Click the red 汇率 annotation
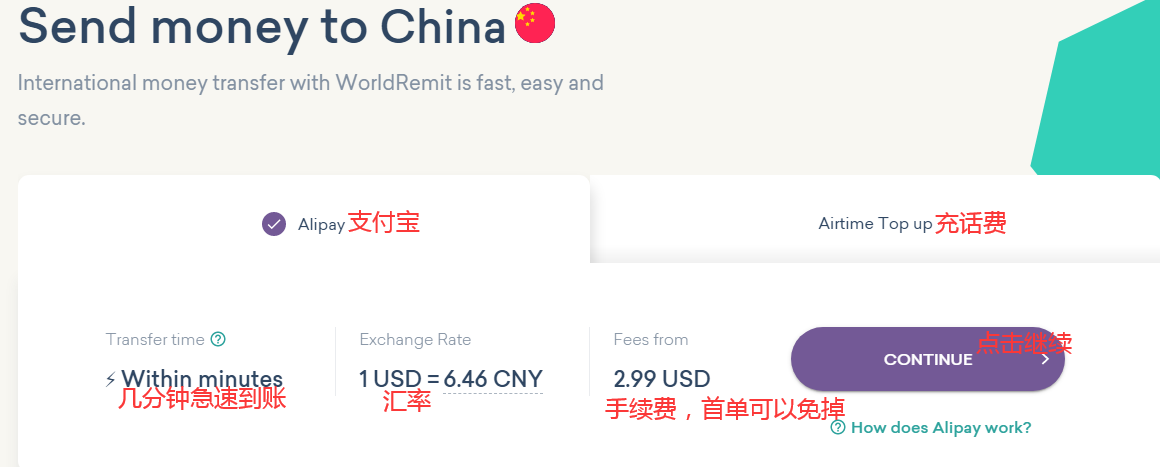The image size is (1160, 467). [407, 402]
